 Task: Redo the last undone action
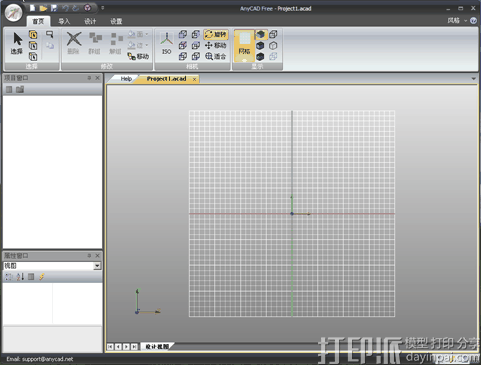pos(76,8)
